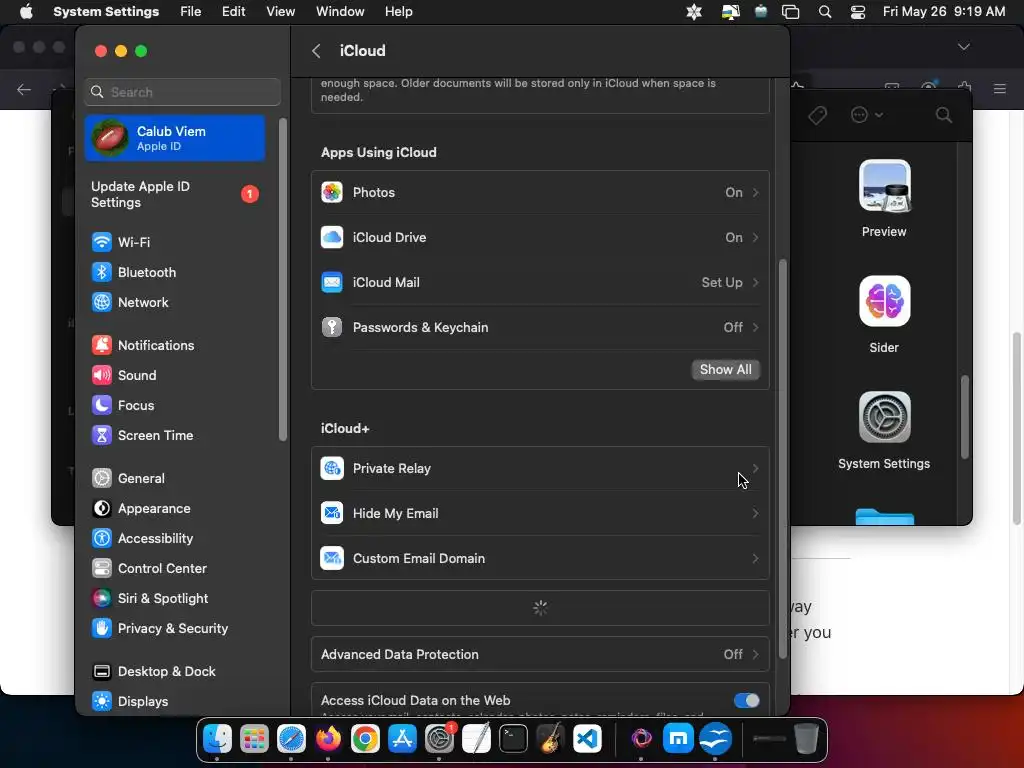Go back from the iCloud pane
This screenshot has width=1024, height=768.
click(x=316, y=51)
